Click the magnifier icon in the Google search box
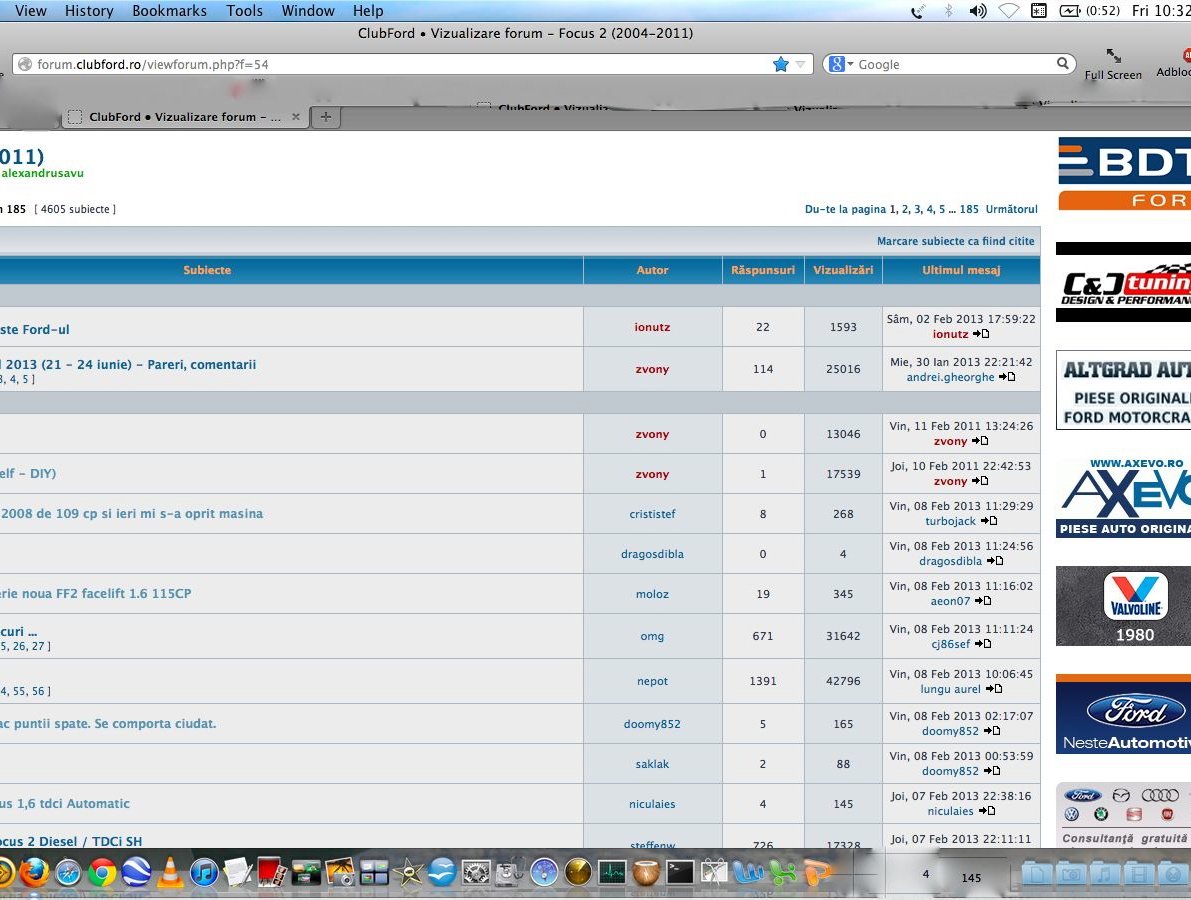 [x=1063, y=64]
